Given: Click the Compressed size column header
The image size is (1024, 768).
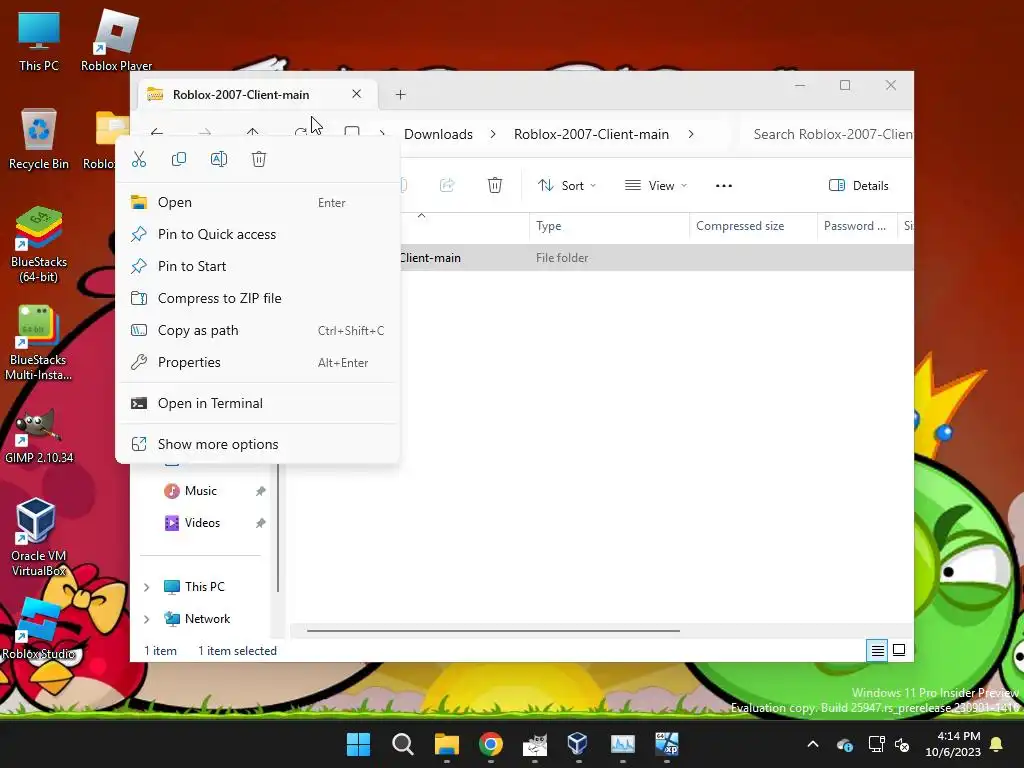Looking at the screenshot, I should pos(753,225).
